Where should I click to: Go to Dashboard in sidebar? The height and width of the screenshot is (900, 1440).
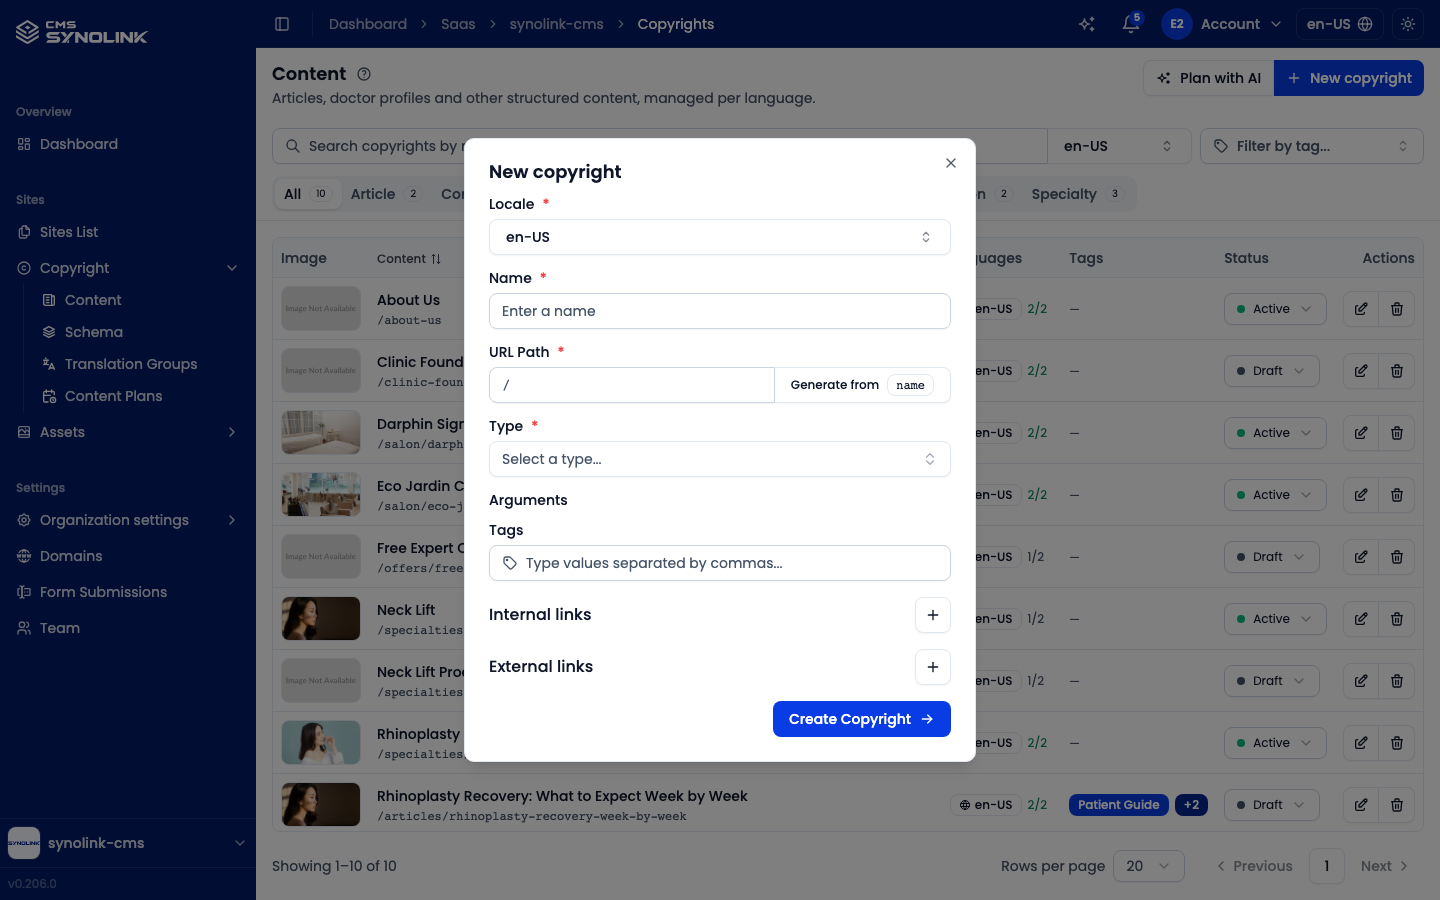(128, 144)
